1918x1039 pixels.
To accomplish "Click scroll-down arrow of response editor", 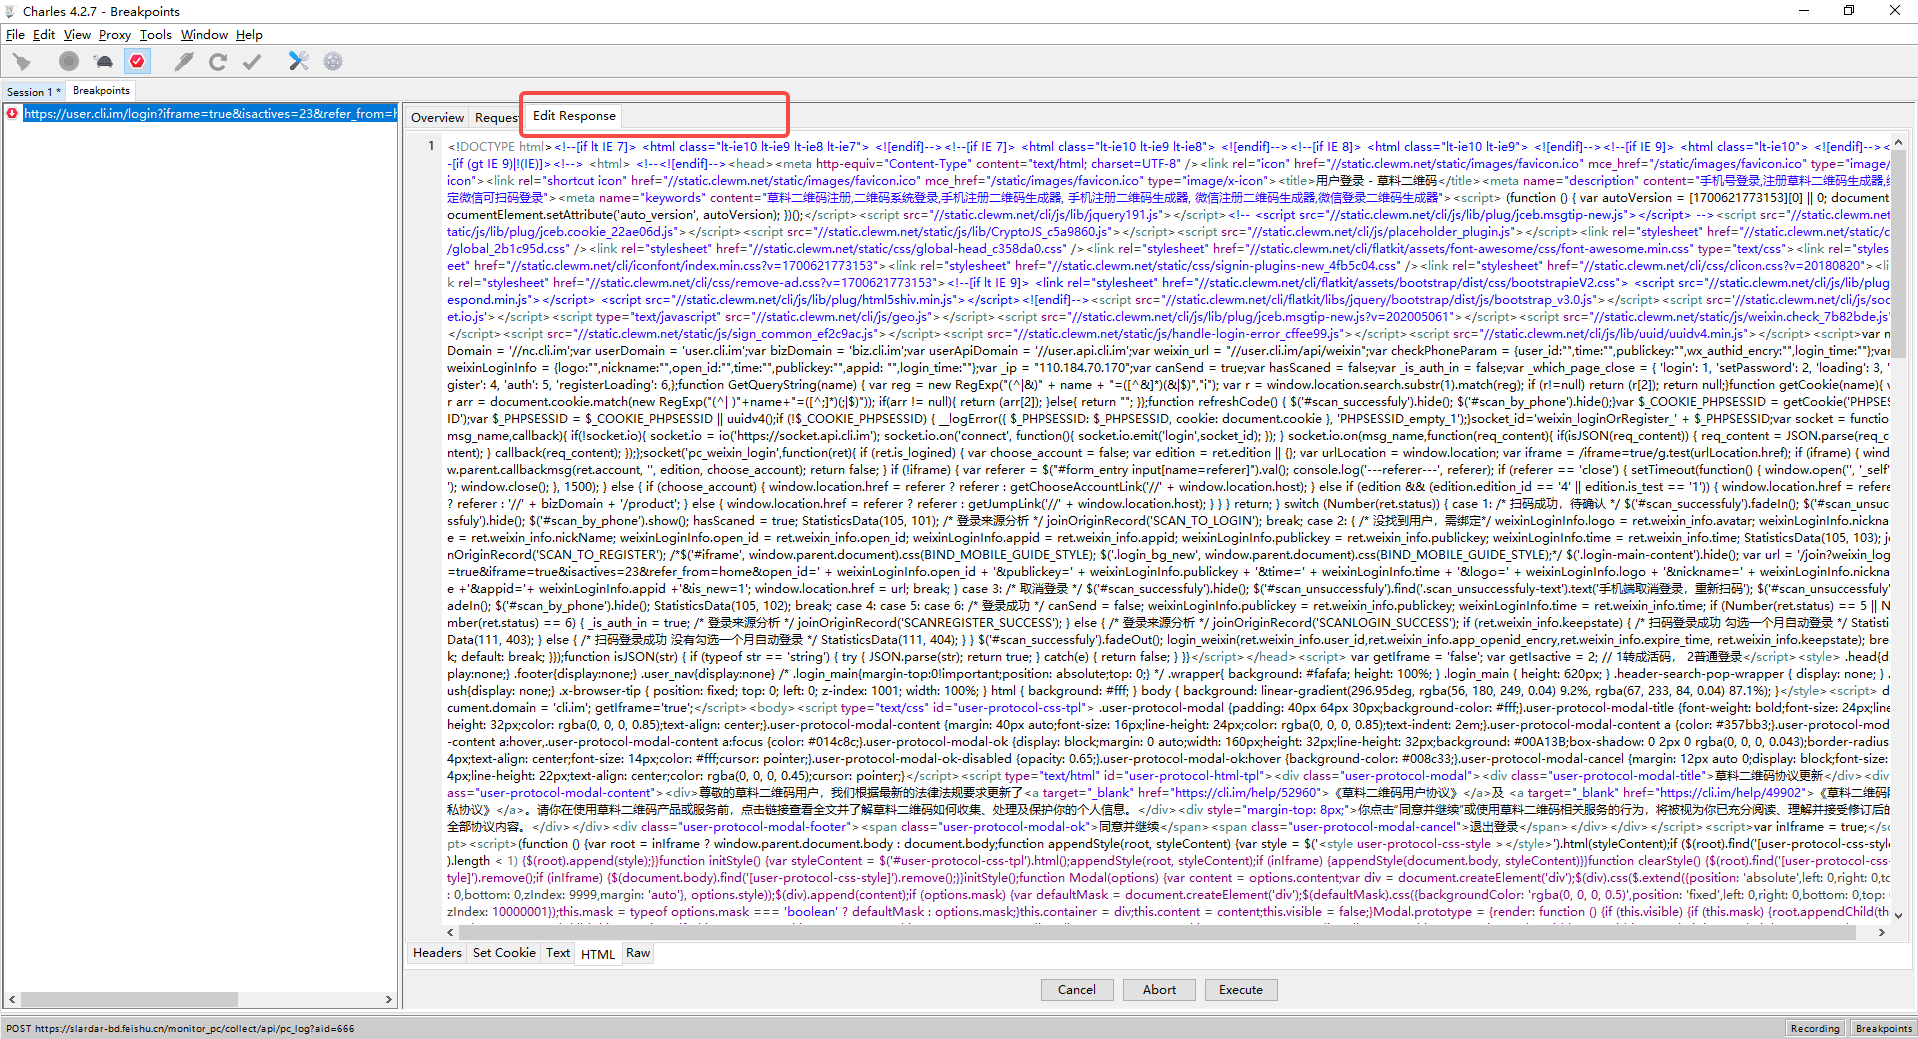I will [1898, 915].
